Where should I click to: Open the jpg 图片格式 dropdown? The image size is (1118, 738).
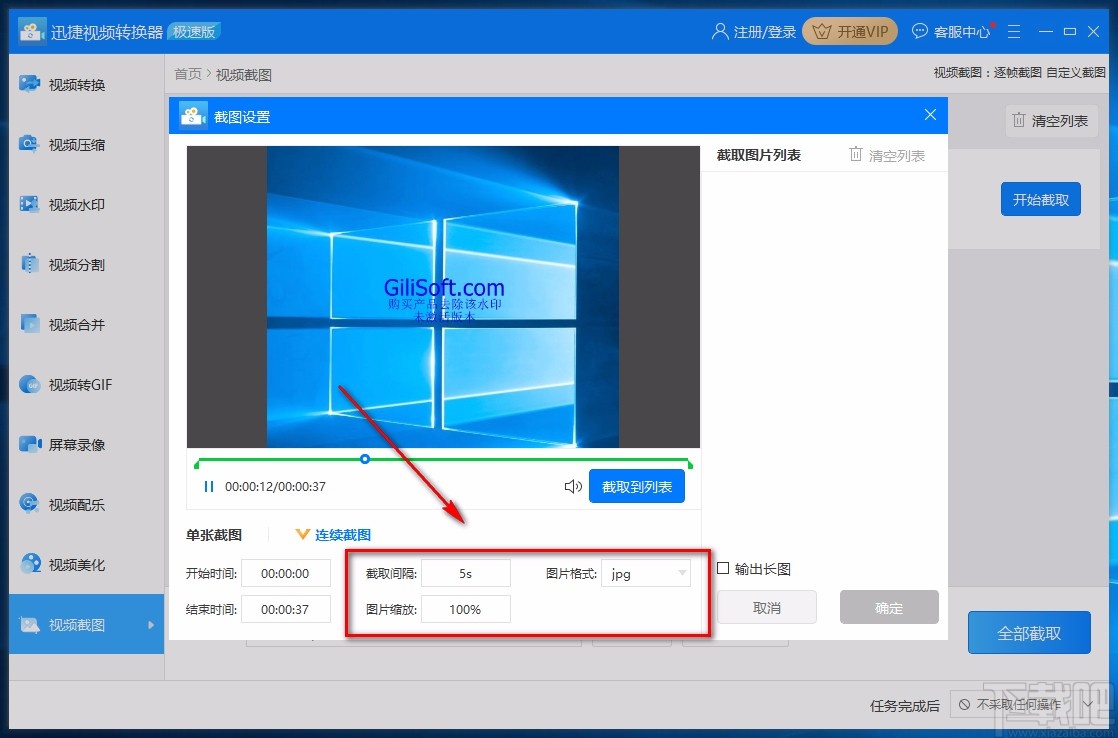point(646,573)
